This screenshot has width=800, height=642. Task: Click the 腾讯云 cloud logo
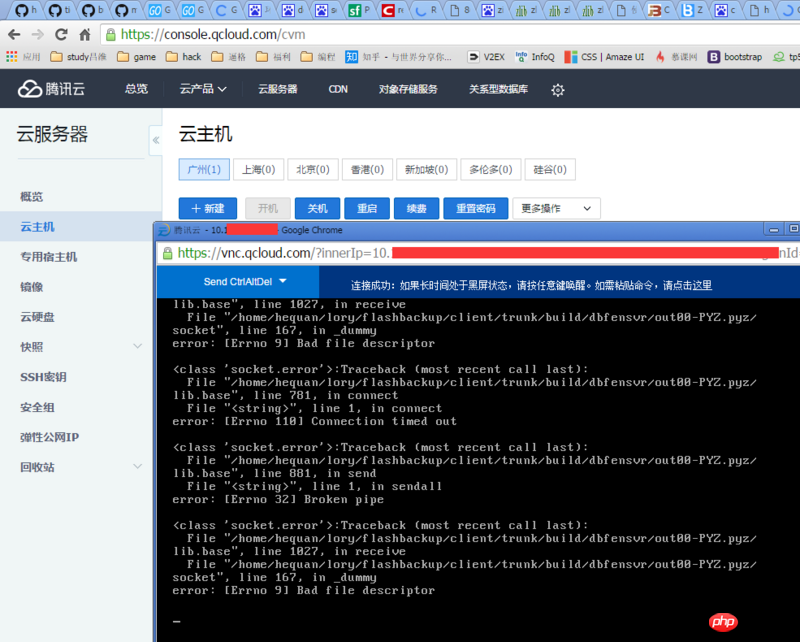tap(51, 89)
